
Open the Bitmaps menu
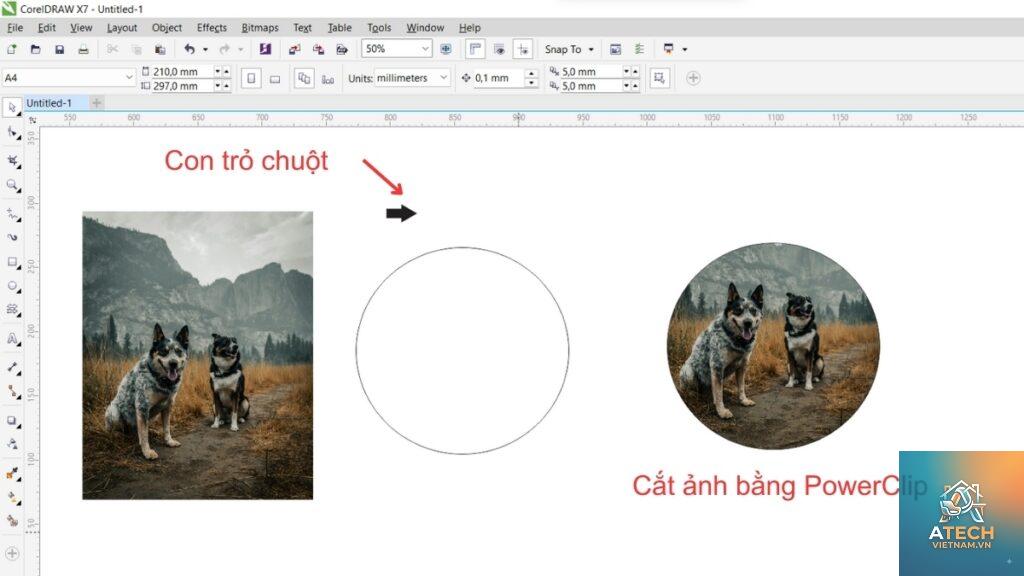click(x=260, y=27)
